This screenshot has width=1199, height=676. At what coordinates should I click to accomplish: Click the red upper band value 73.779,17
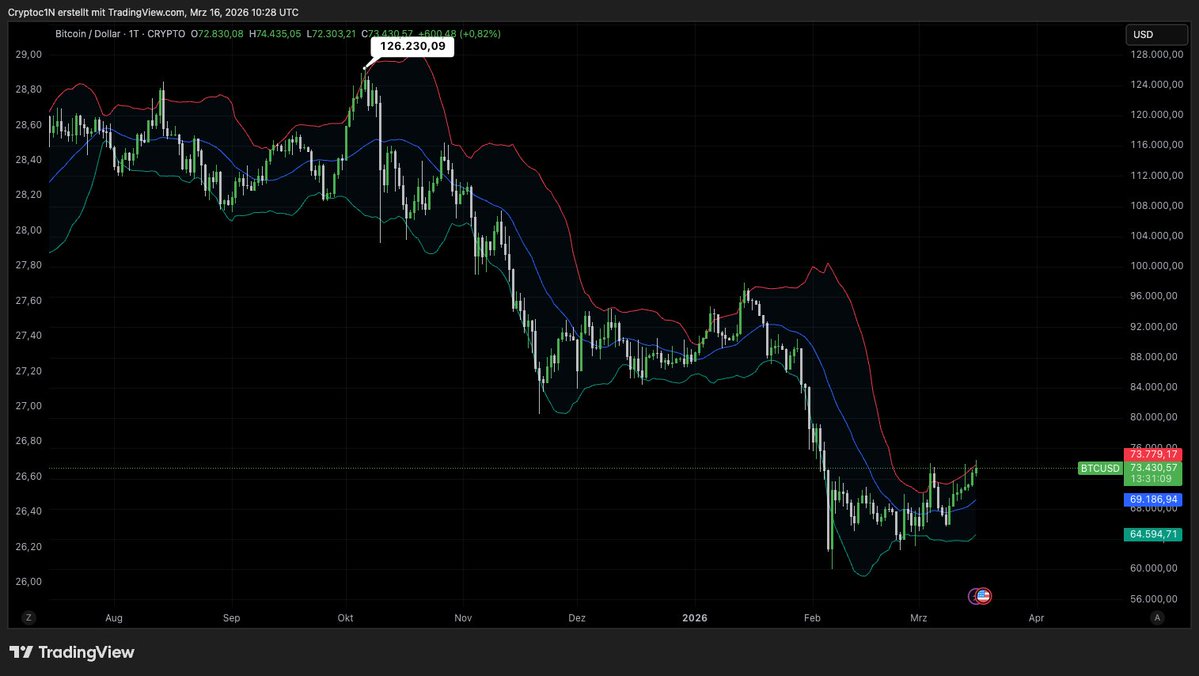coord(1153,454)
